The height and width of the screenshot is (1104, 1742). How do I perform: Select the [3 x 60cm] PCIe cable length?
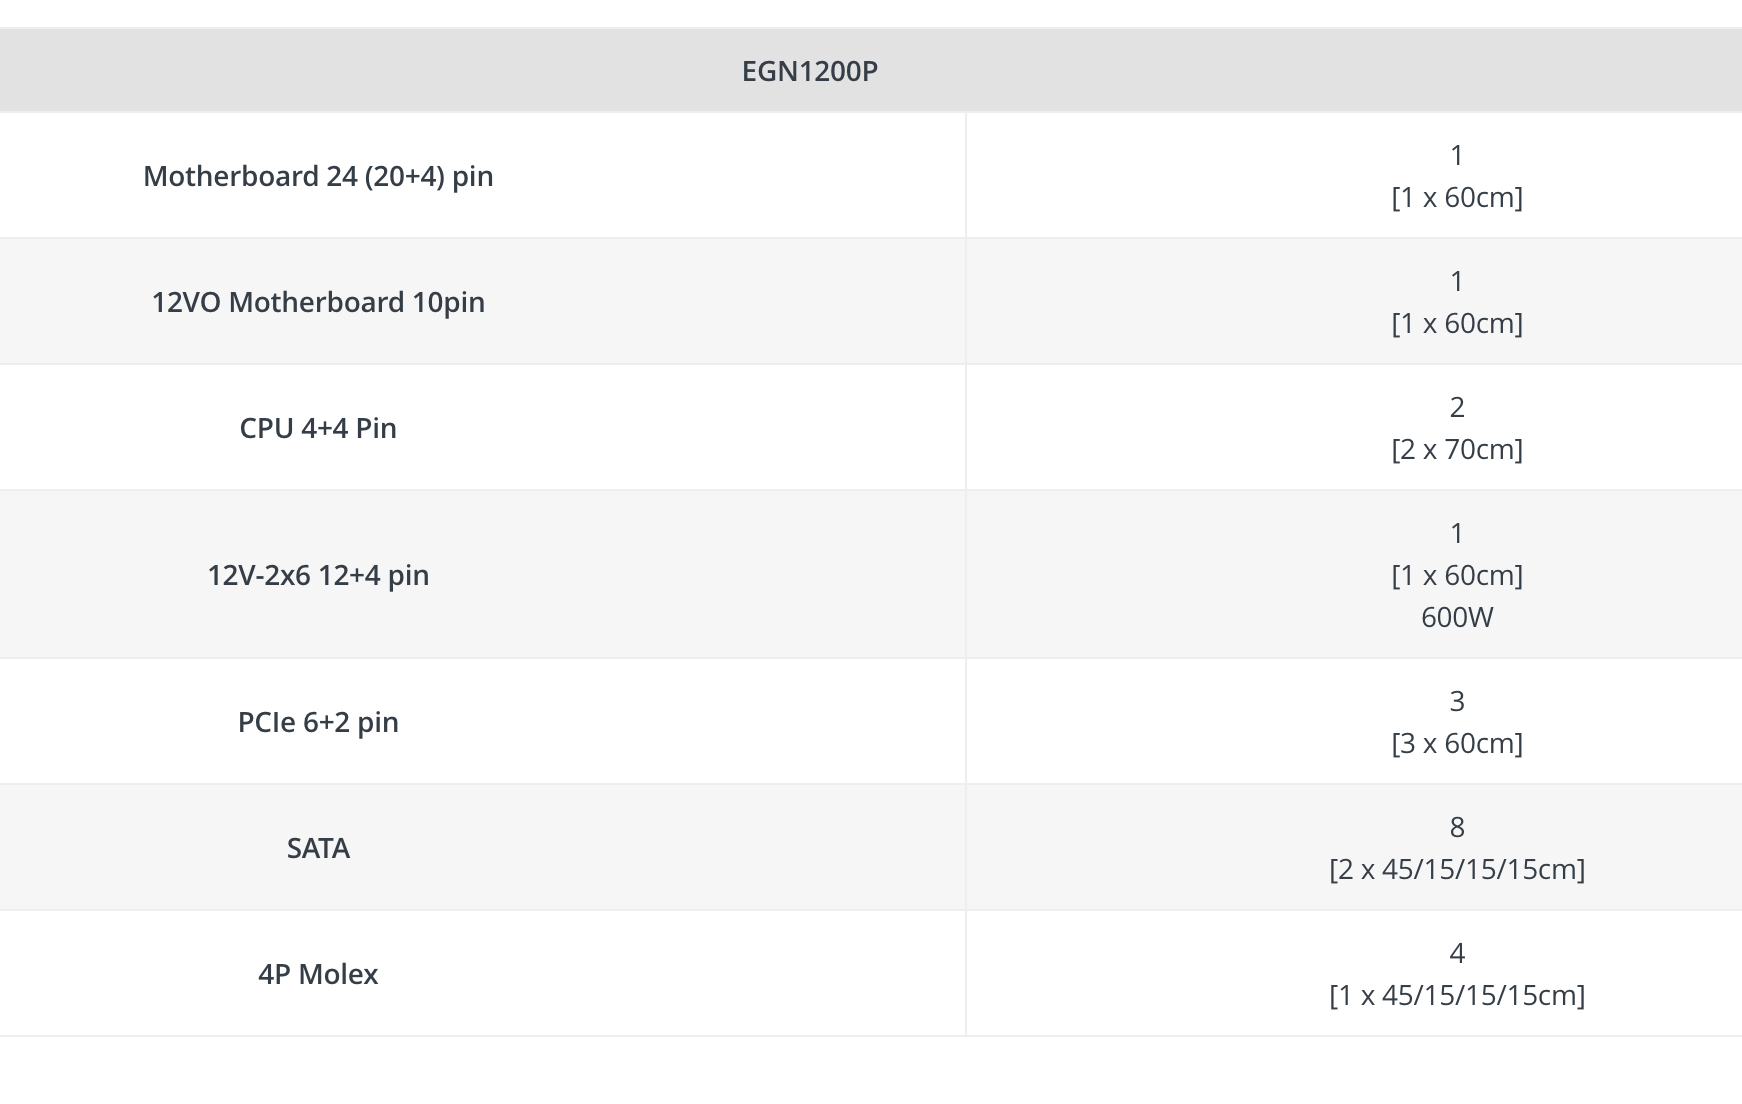click(x=1456, y=743)
